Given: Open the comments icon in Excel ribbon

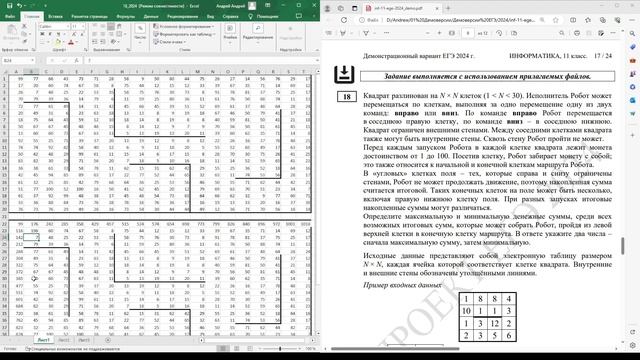Looking at the screenshot, I should coord(299,16).
